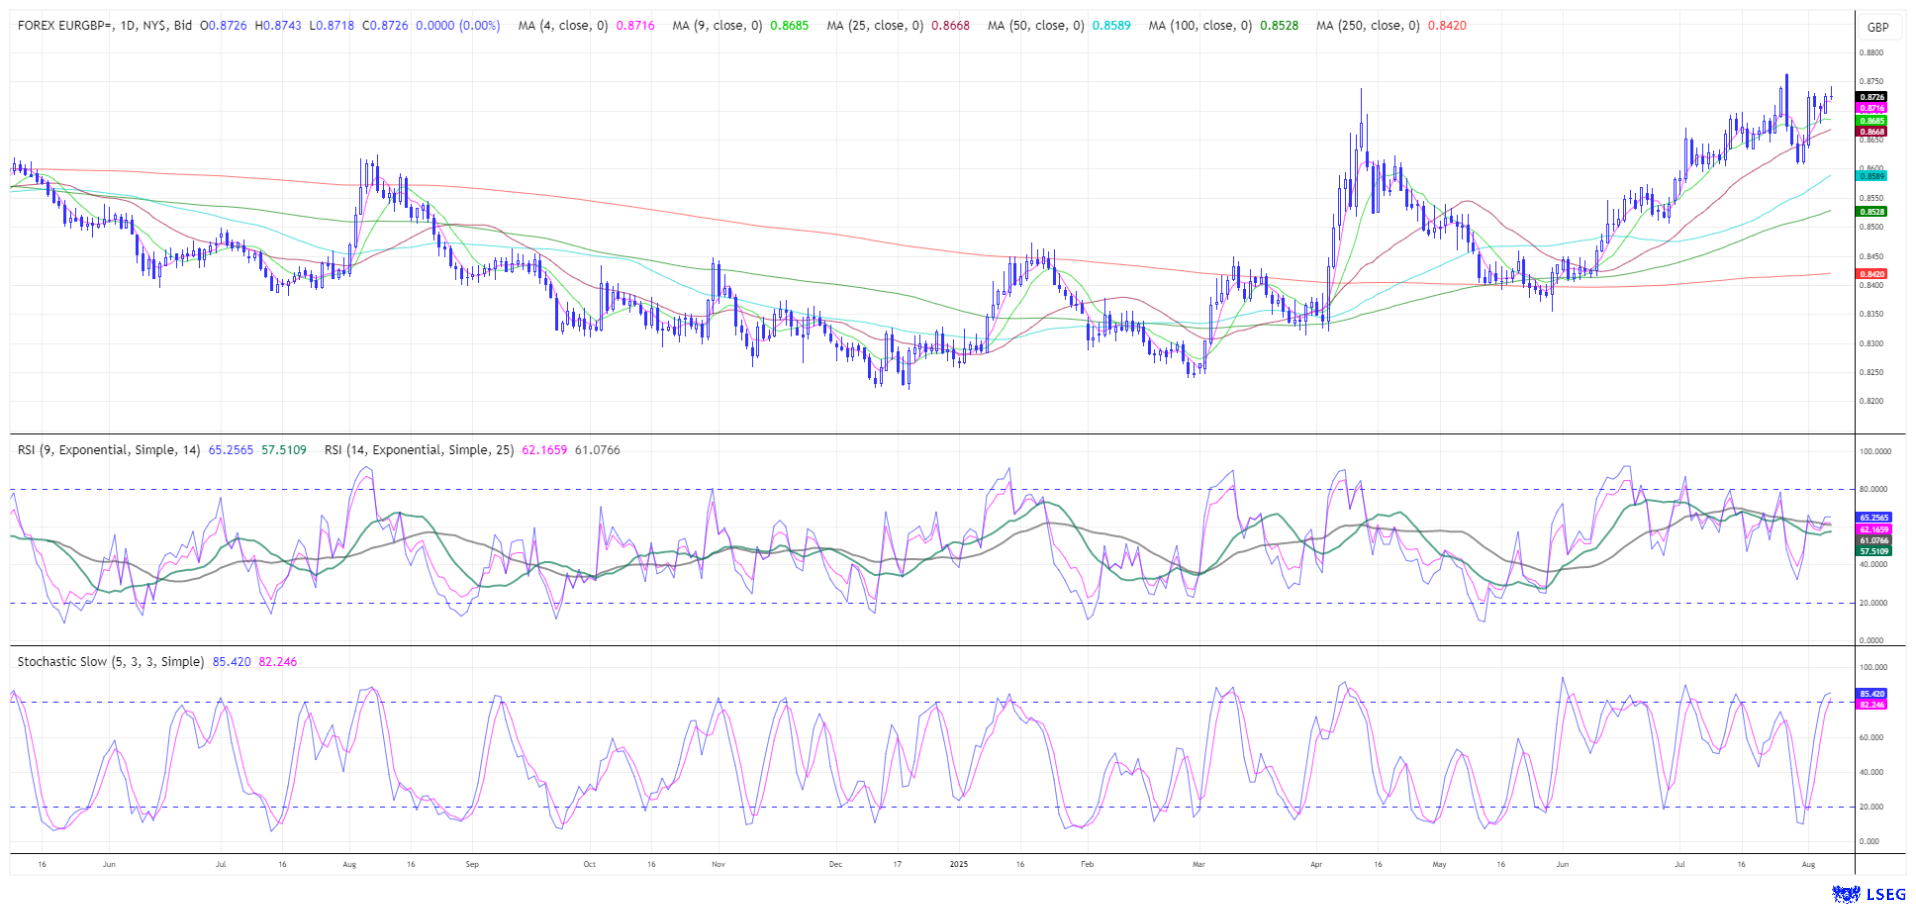Click the cyan 0.8589 price tag
This screenshot has width=1916, height=905.
(1872, 176)
